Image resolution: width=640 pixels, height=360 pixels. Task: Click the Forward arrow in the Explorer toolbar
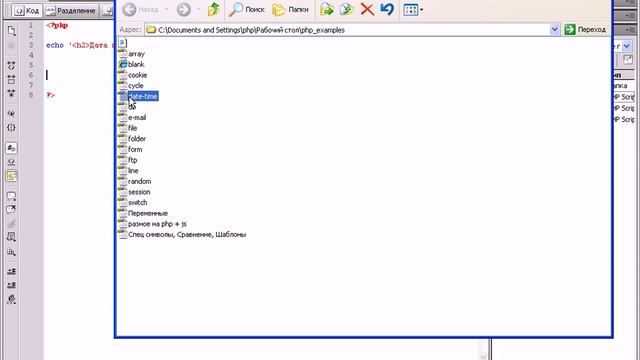tap(184, 9)
